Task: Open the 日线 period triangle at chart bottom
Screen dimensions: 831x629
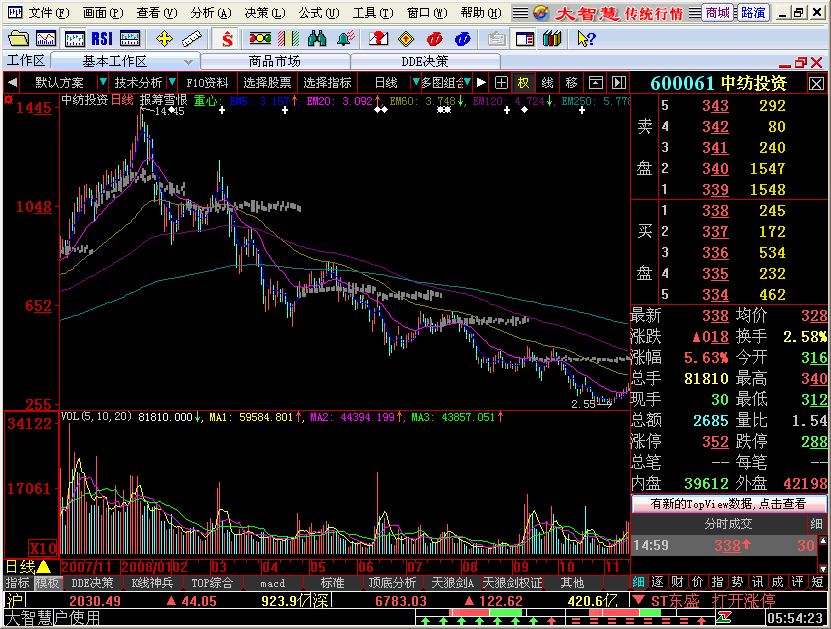Action: (x=44, y=567)
